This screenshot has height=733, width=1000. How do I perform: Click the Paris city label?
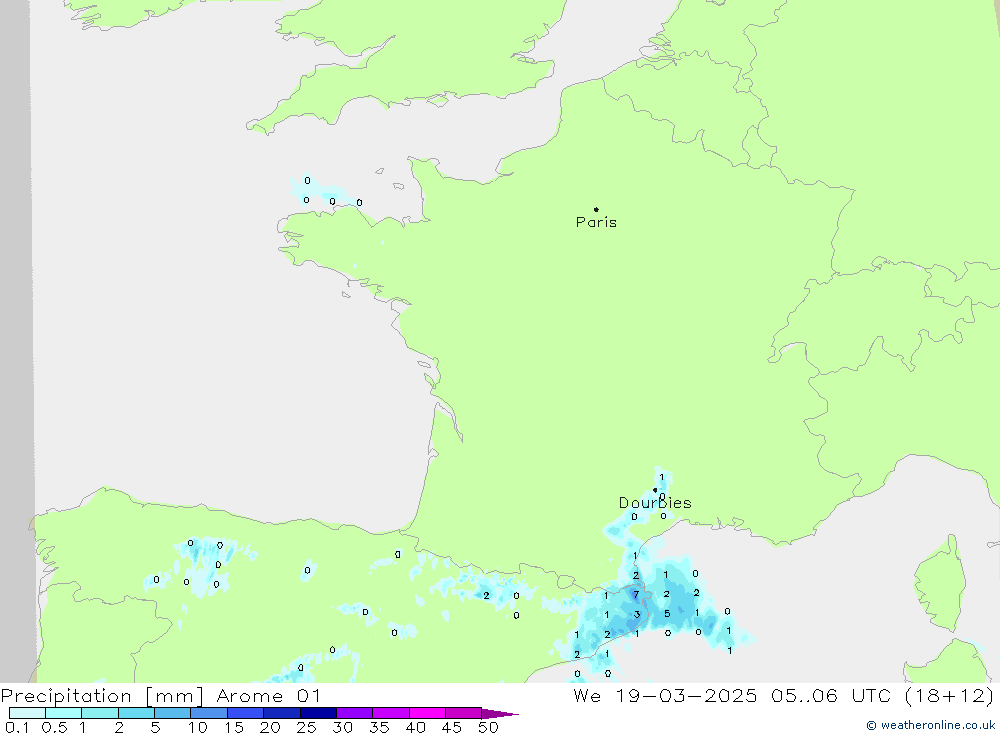pyautogui.click(x=596, y=222)
